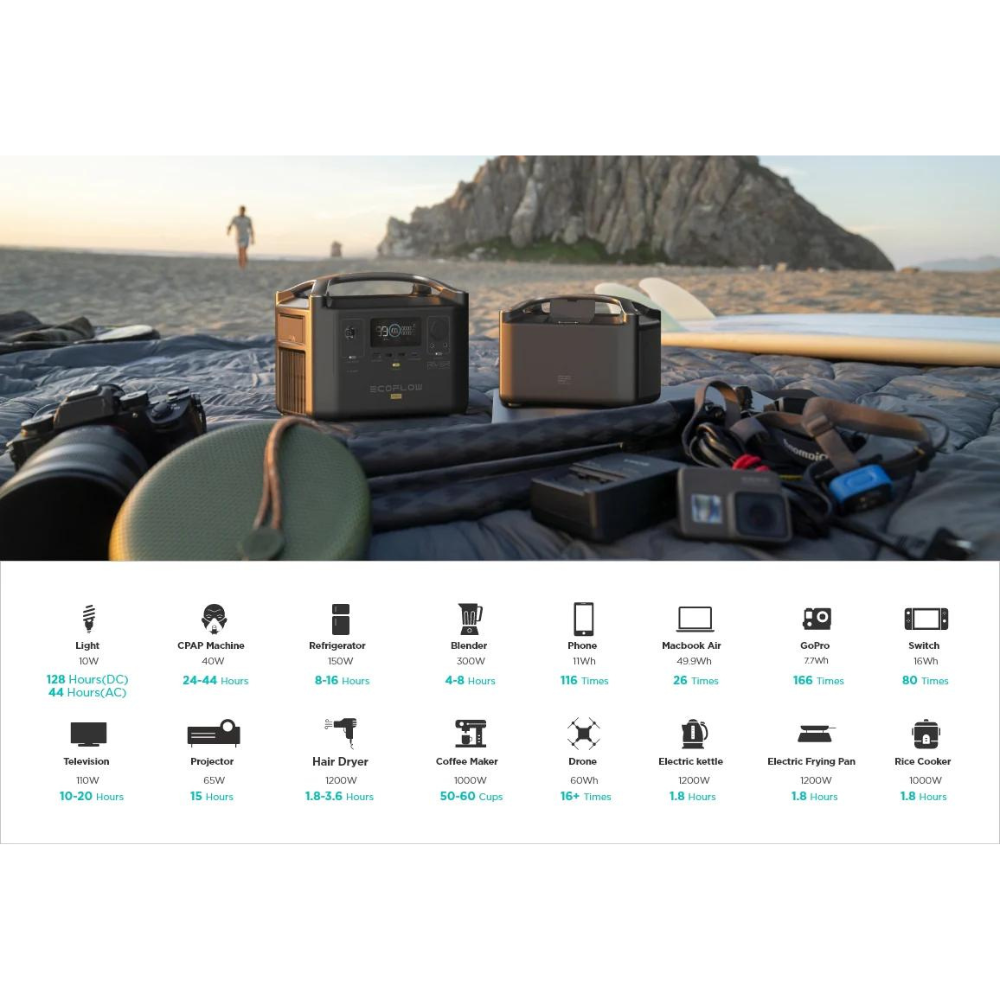
Task: Click the GoPro camera icon
Action: tap(816, 619)
